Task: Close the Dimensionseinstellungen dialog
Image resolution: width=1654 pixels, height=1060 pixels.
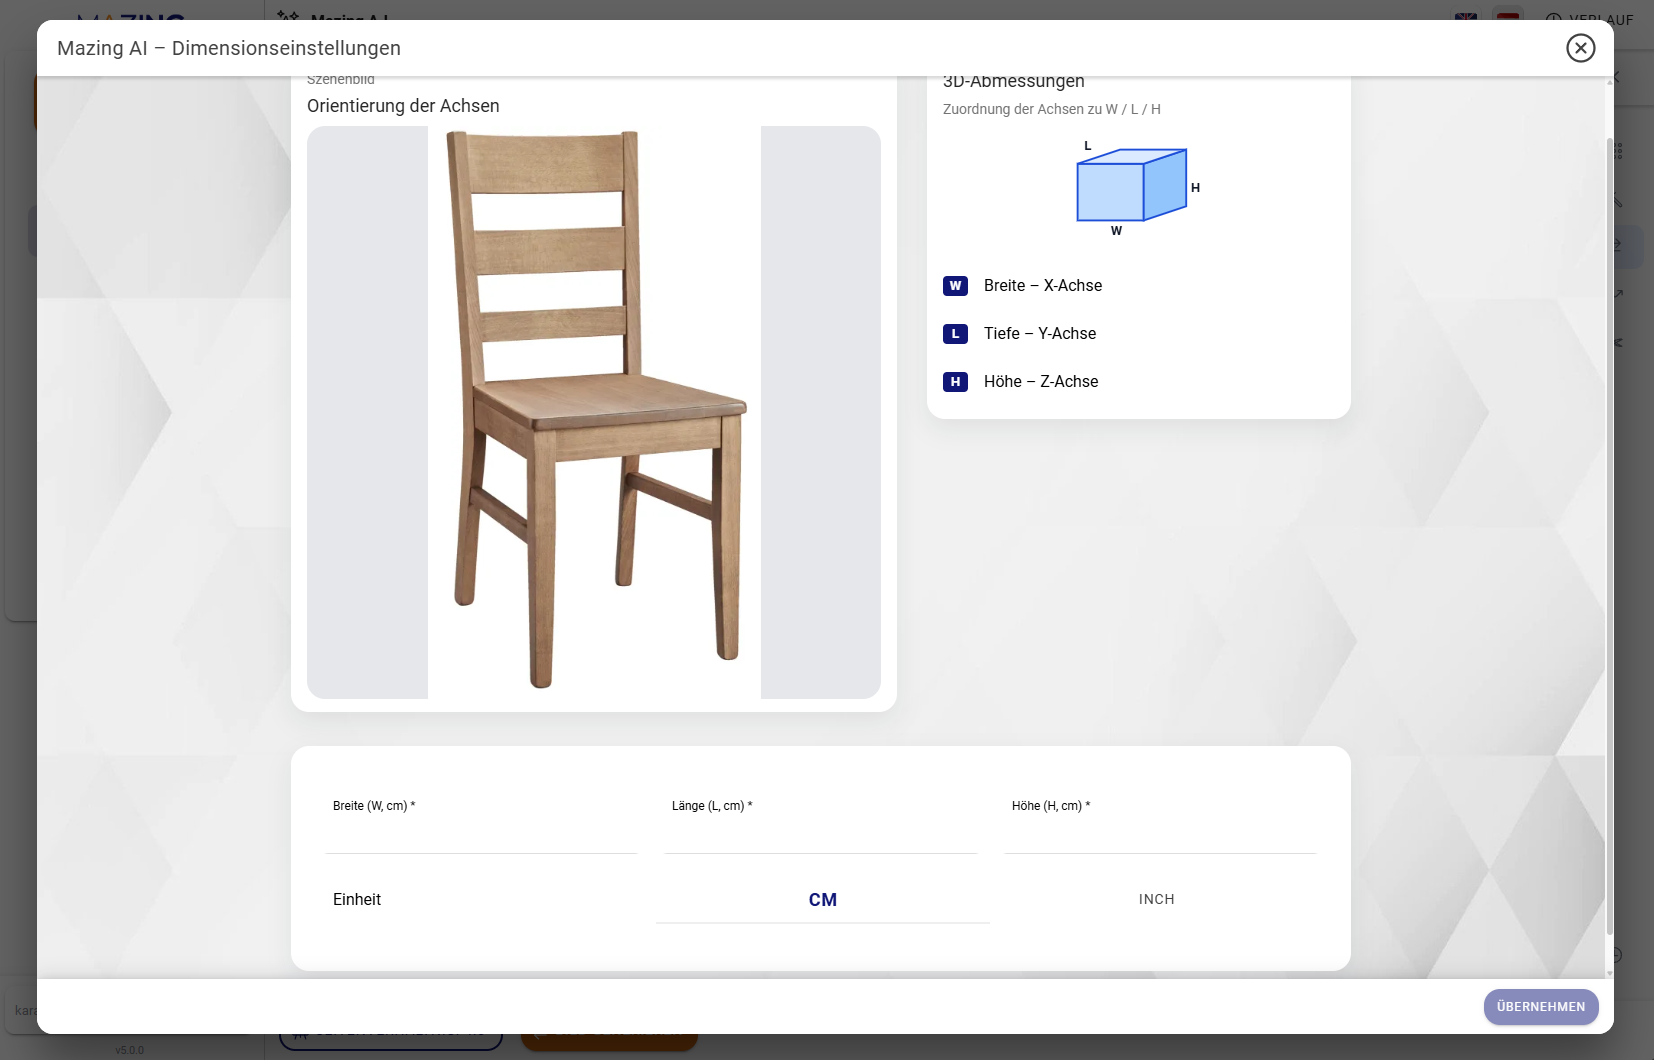Action: click(1580, 48)
